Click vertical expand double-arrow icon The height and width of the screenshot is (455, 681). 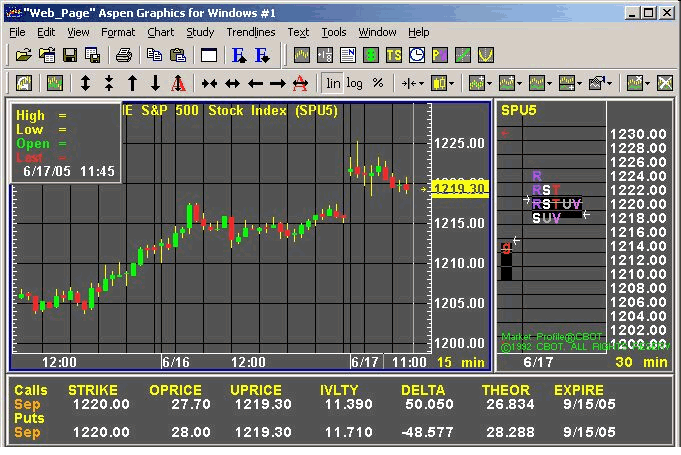pos(85,83)
